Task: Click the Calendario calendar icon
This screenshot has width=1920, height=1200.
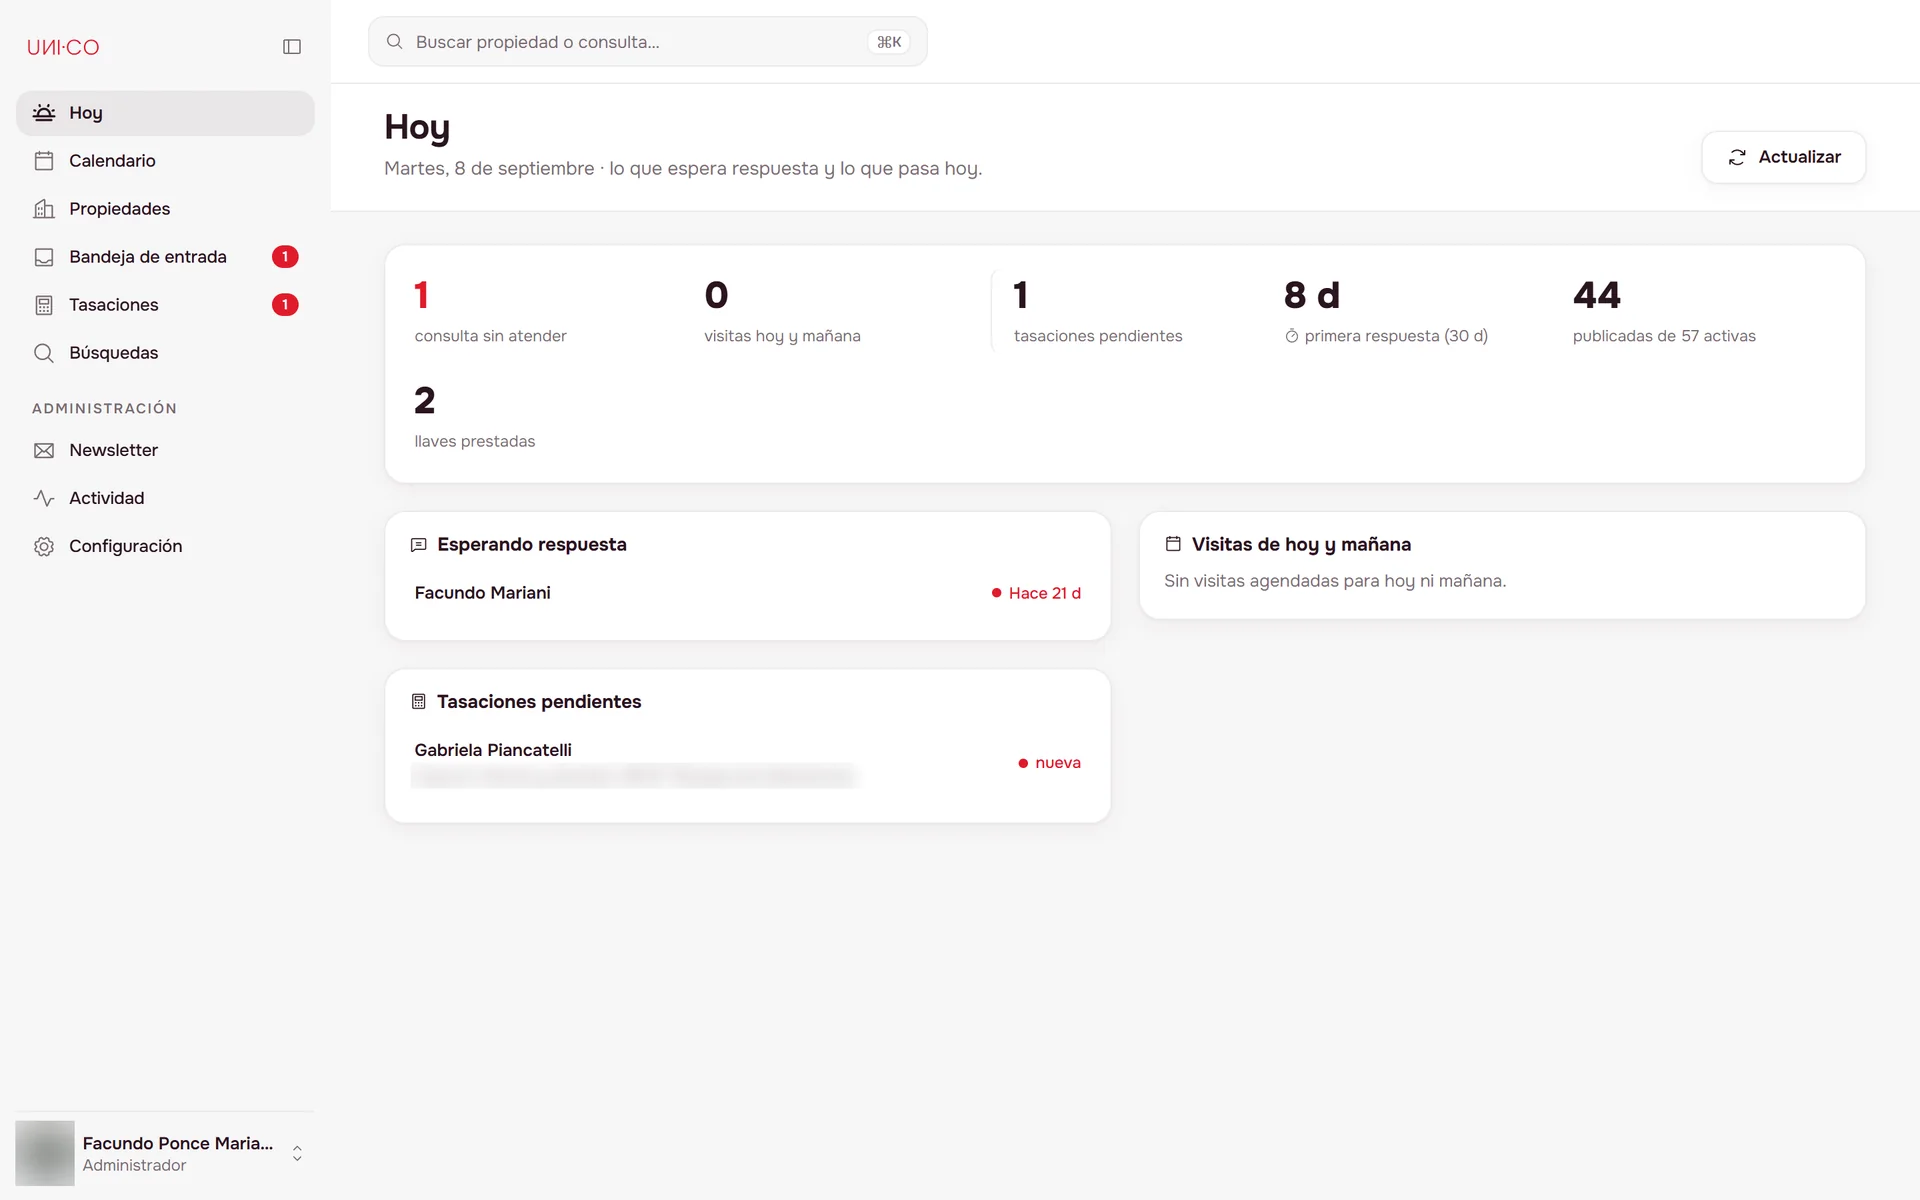Action: coord(44,161)
